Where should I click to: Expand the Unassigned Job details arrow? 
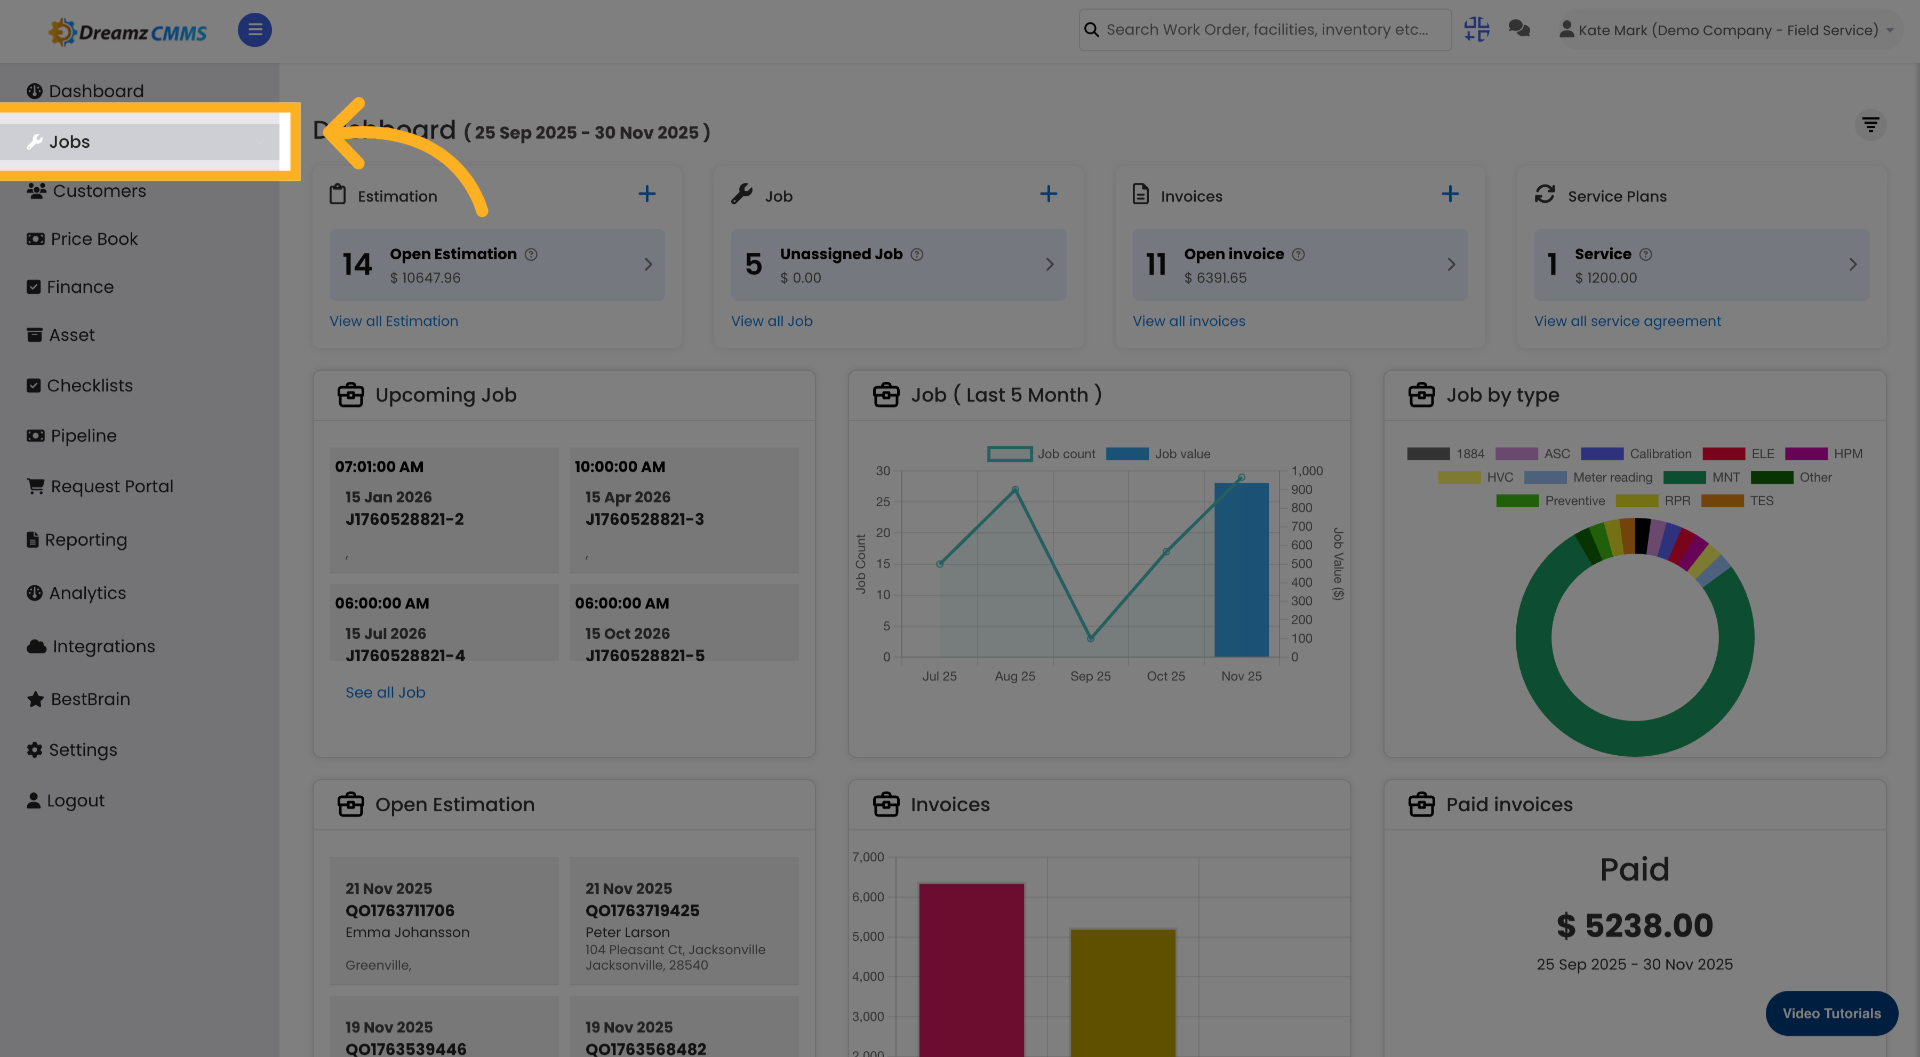(1049, 264)
